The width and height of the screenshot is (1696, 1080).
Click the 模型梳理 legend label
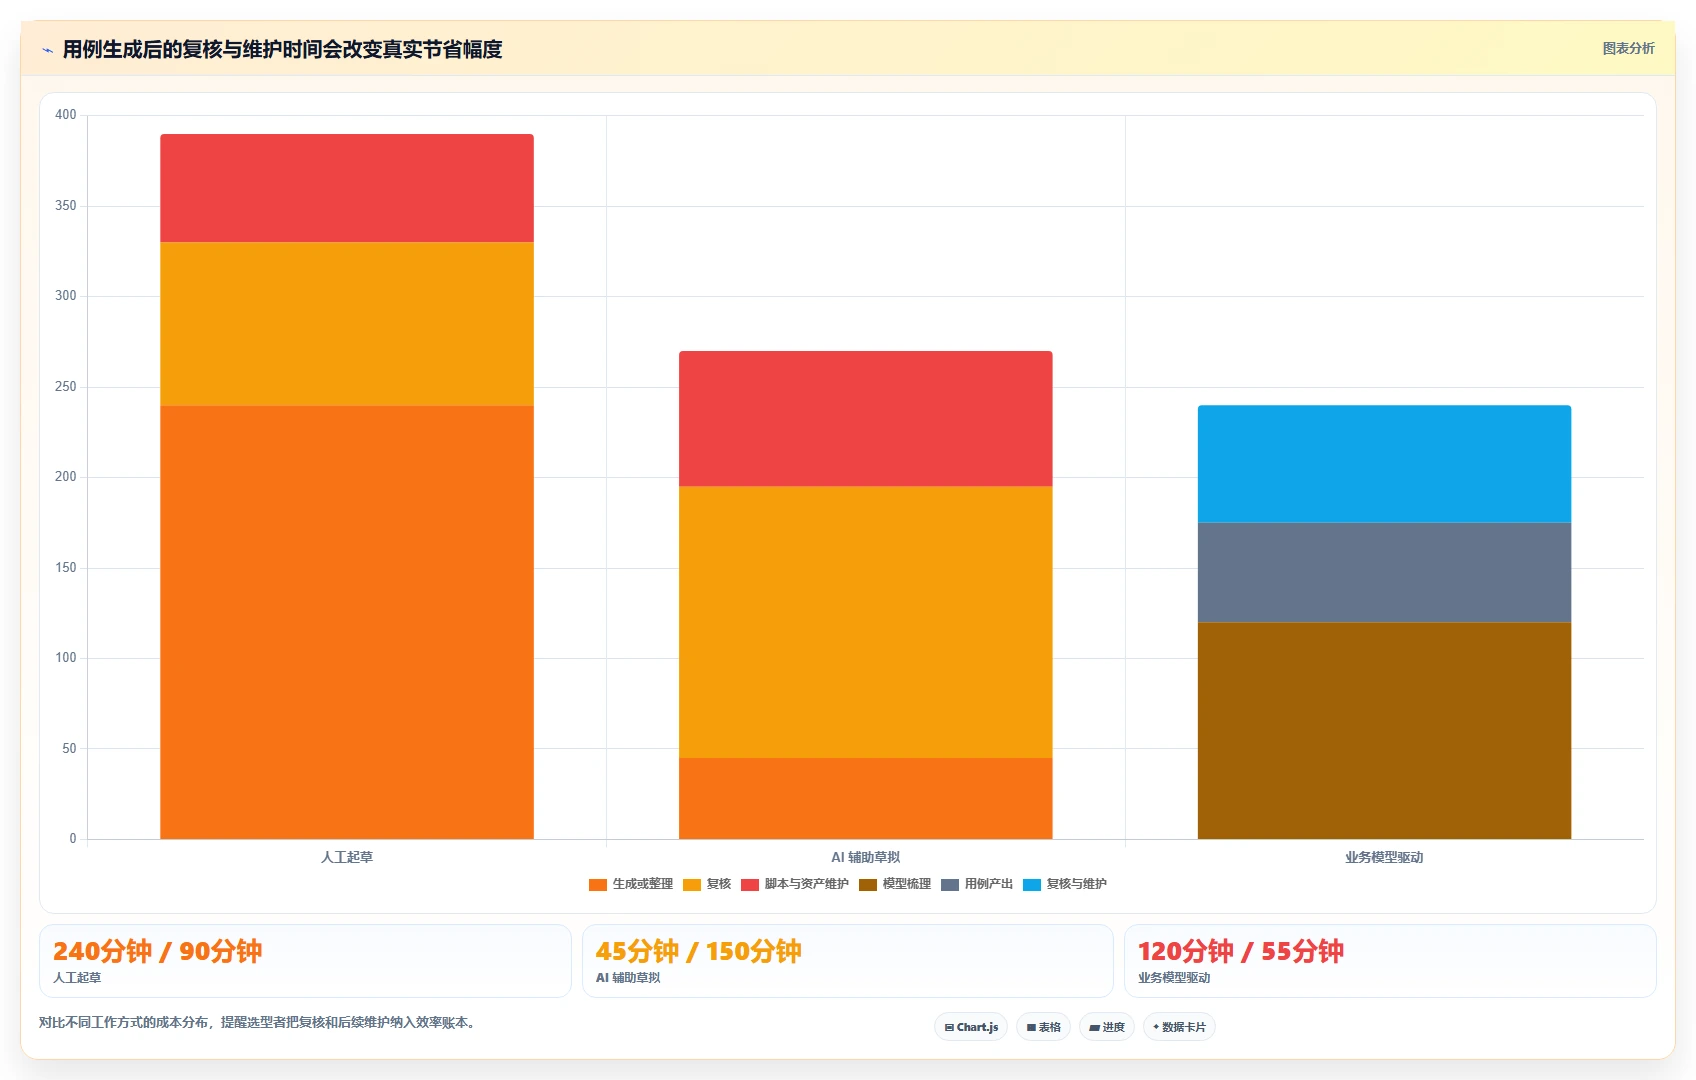pos(906,884)
